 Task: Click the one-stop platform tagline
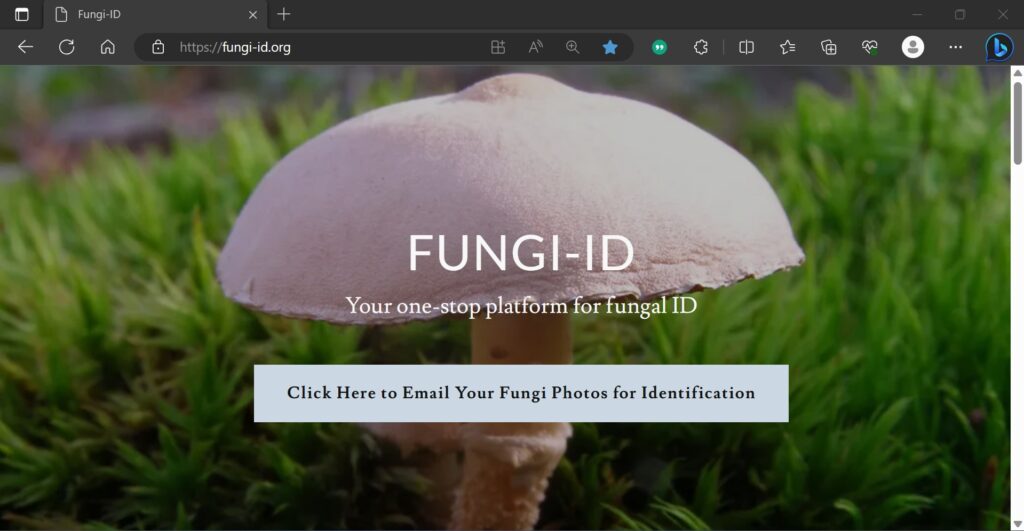tap(521, 306)
